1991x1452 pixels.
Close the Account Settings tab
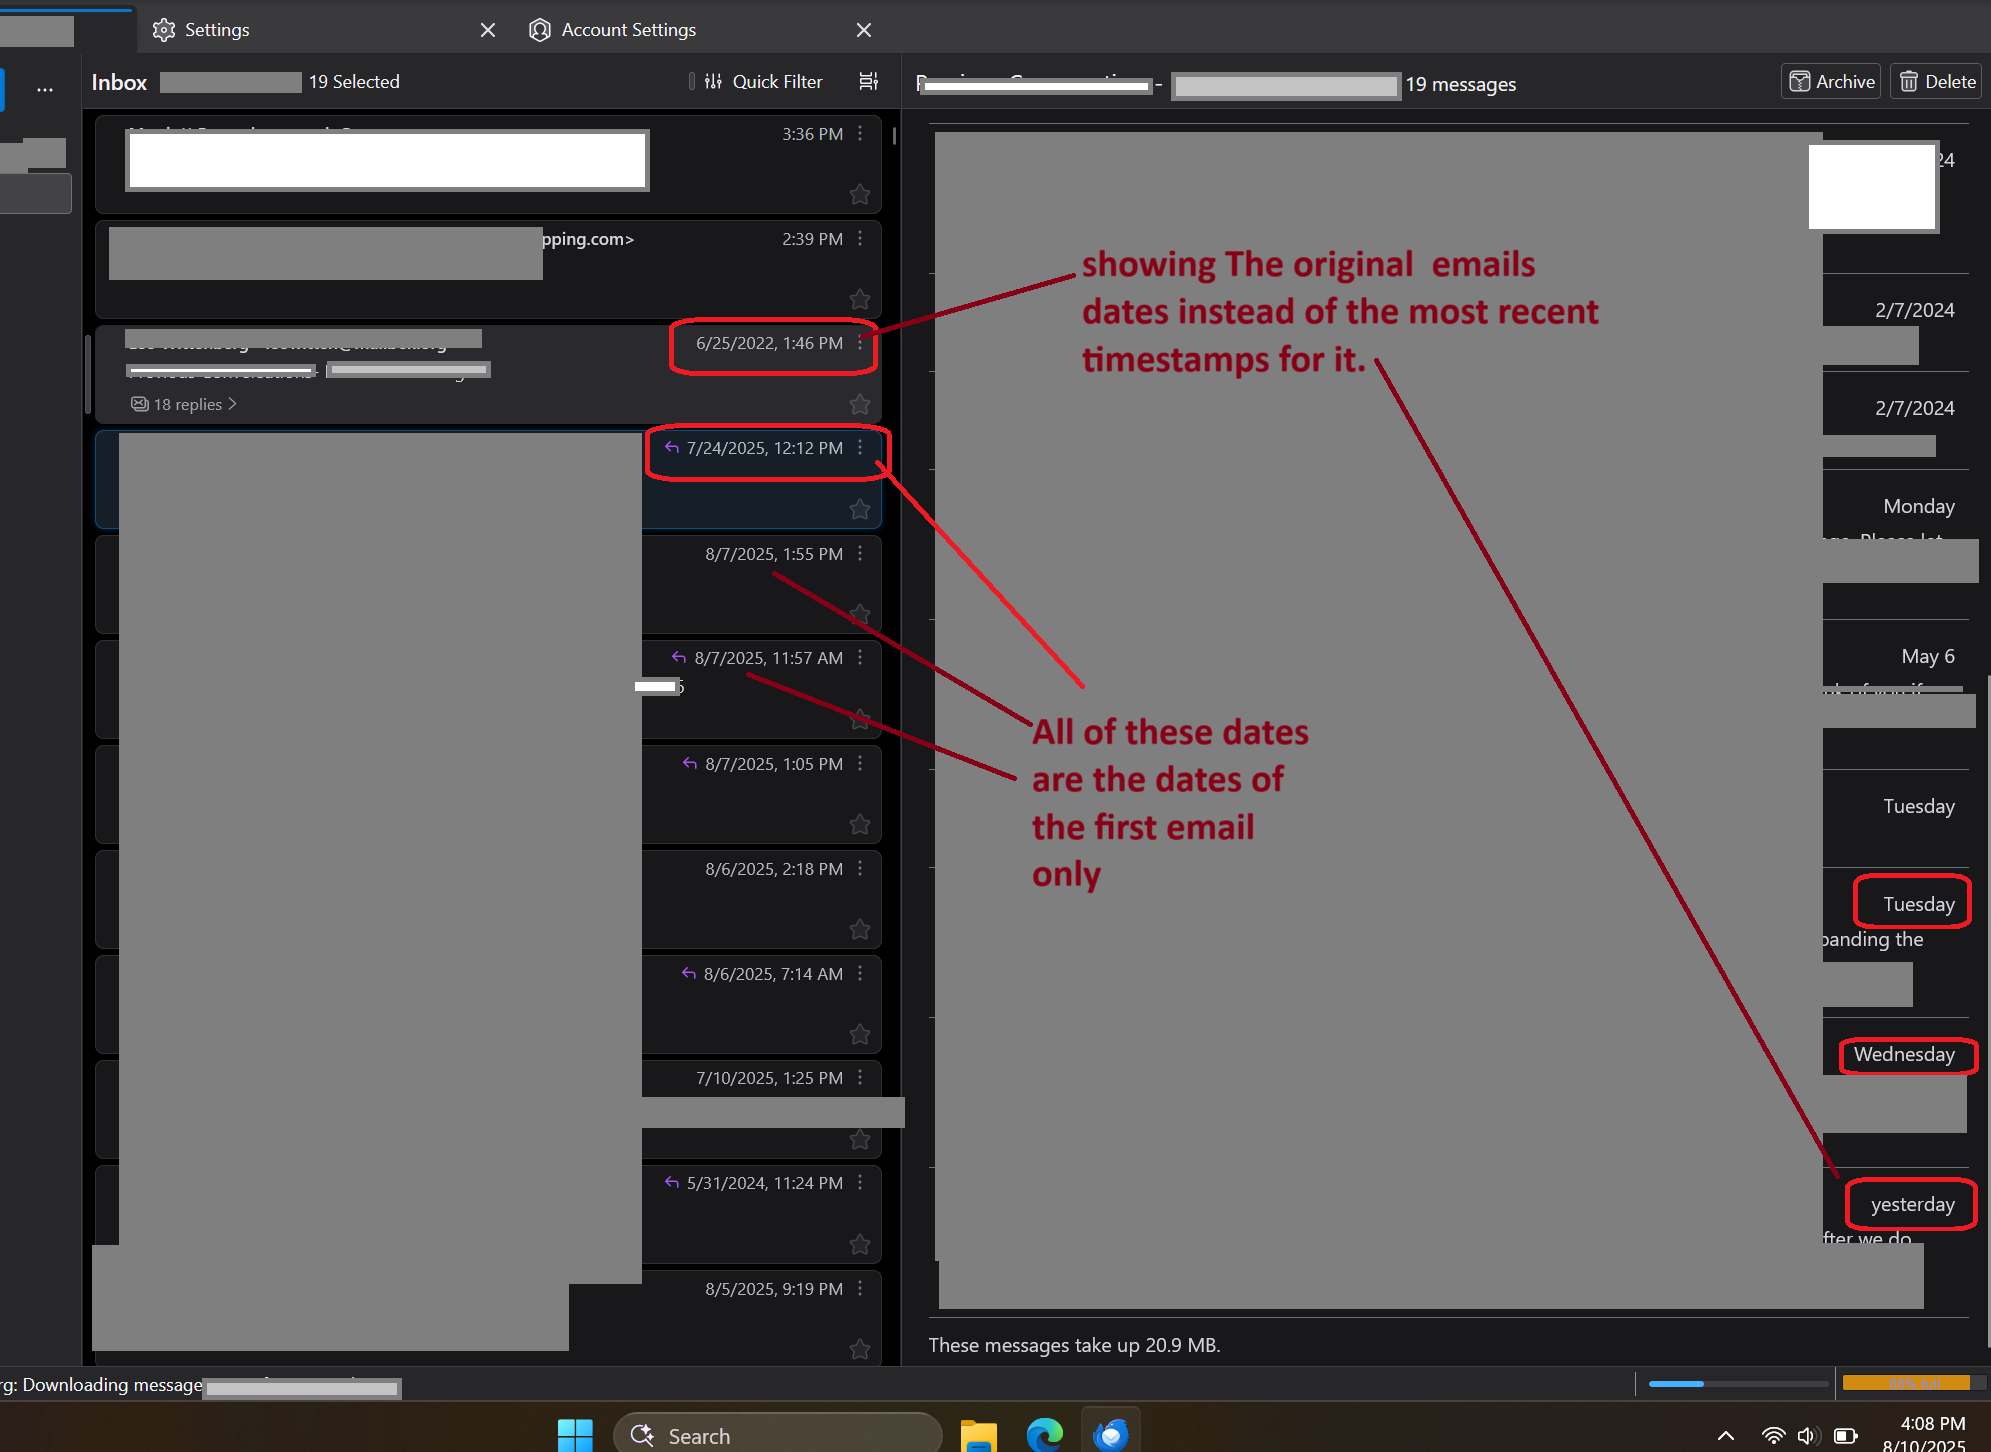pos(864,30)
